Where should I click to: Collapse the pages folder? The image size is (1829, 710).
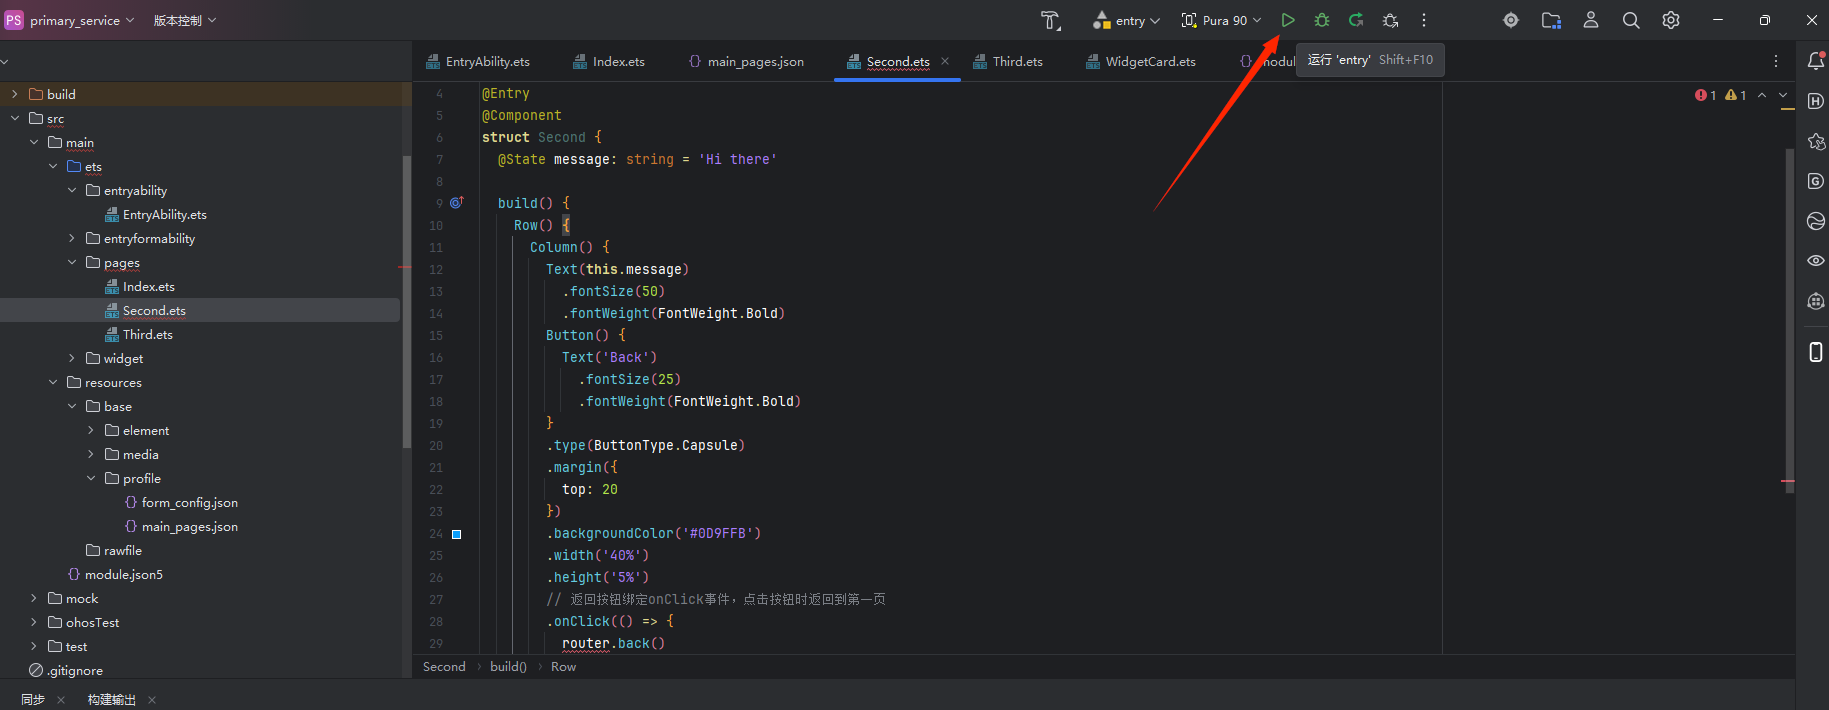pyautogui.click(x=71, y=262)
